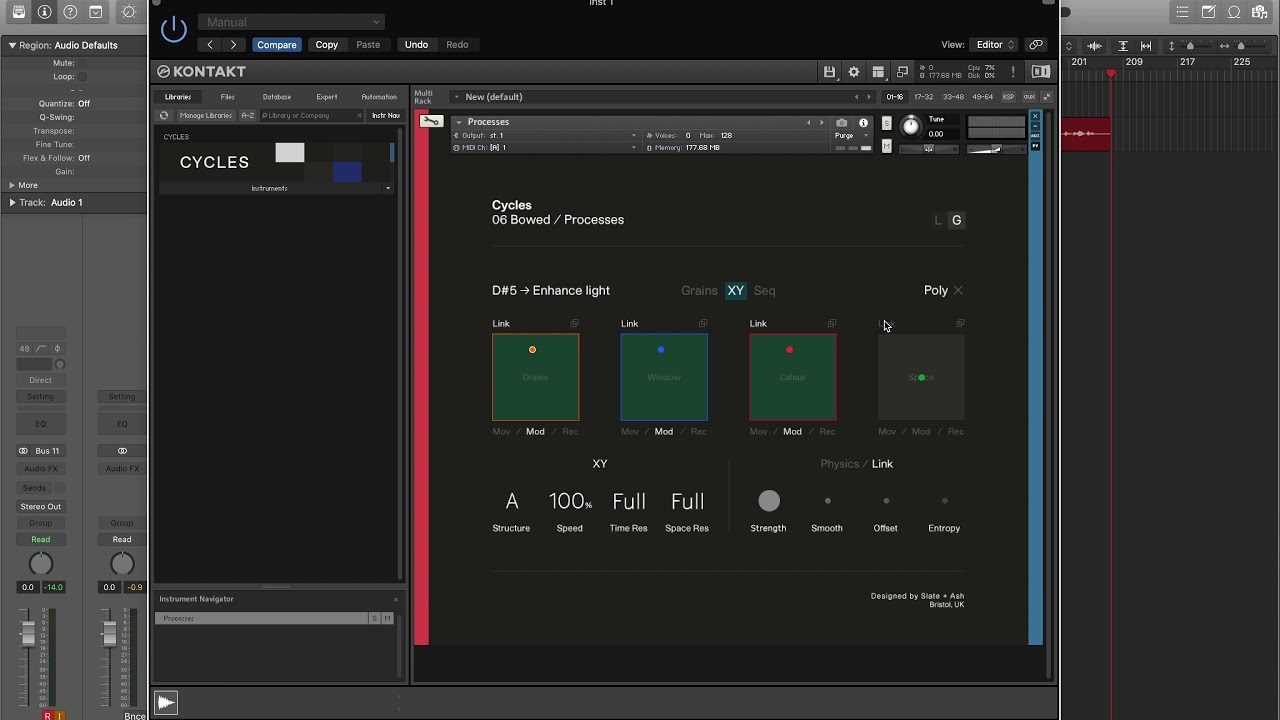Open the Output st. 1 dropdown
This screenshot has height=720, width=1280.
(545, 135)
